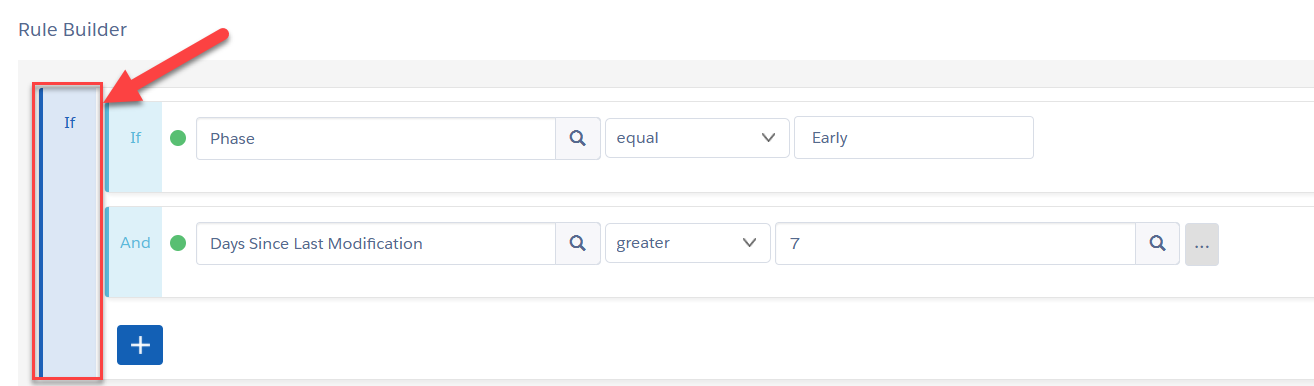Click the light blue If label of Phase row
The image size is (1314, 386).
136,138
